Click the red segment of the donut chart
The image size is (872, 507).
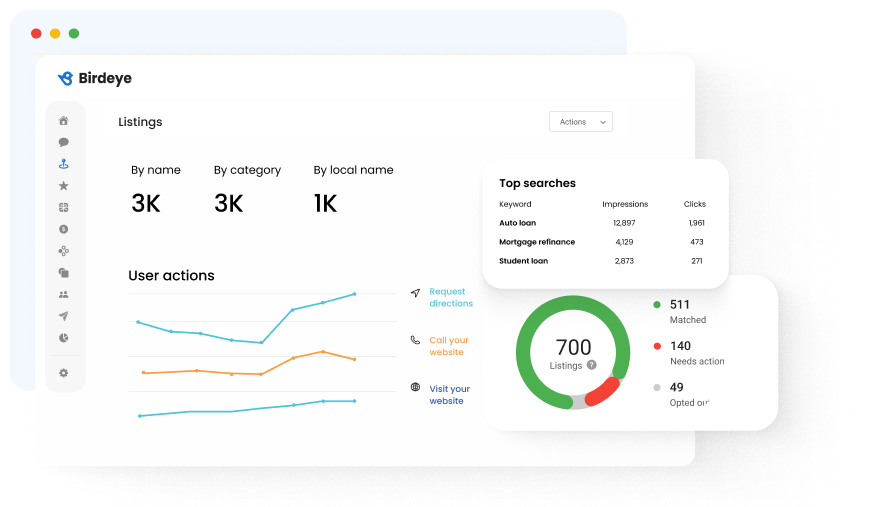click(x=604, y=391)
